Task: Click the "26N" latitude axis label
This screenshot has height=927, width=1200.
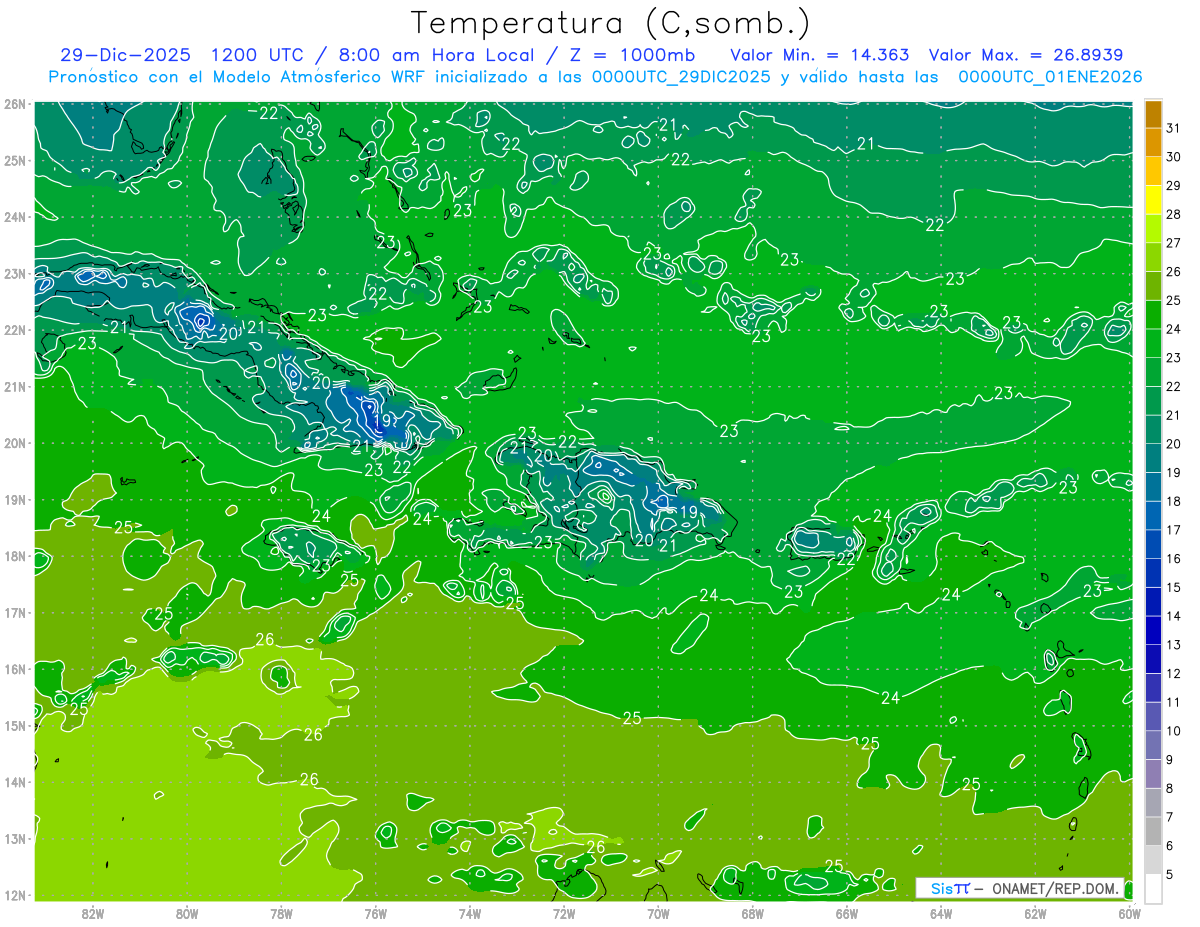Action: (x=14, y=104)
